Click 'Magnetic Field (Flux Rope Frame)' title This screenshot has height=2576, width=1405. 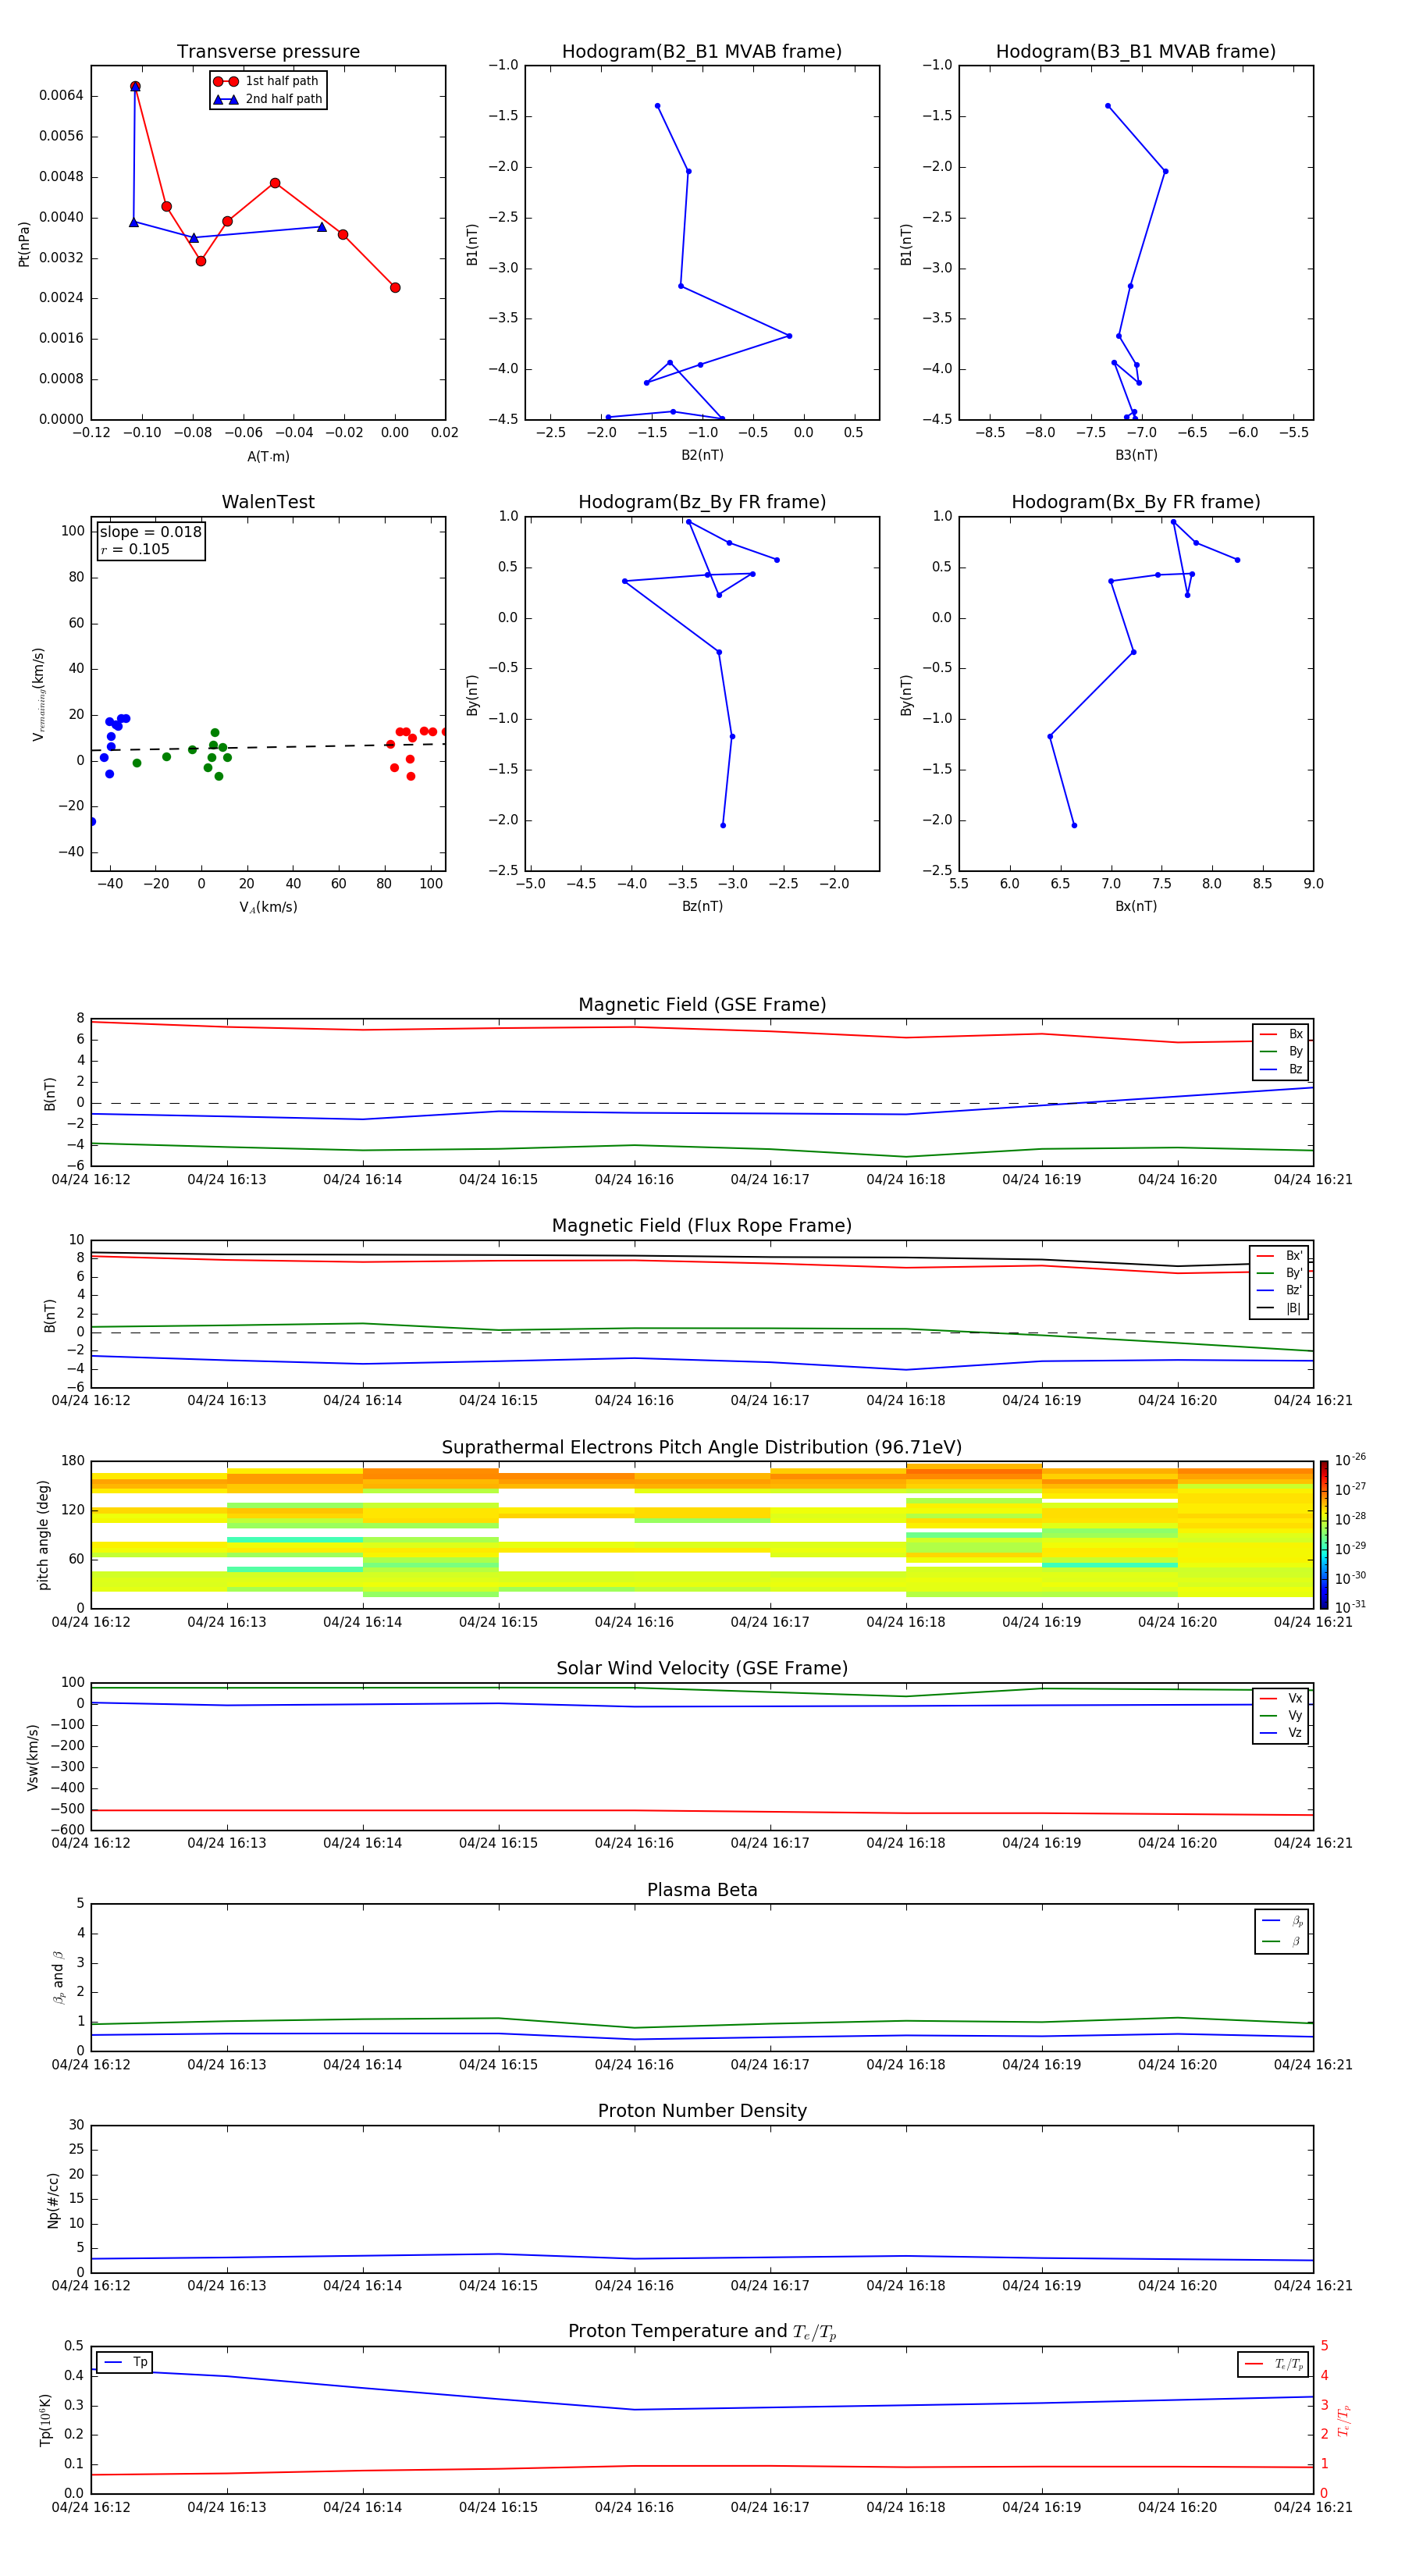(x=702, y=1226)
